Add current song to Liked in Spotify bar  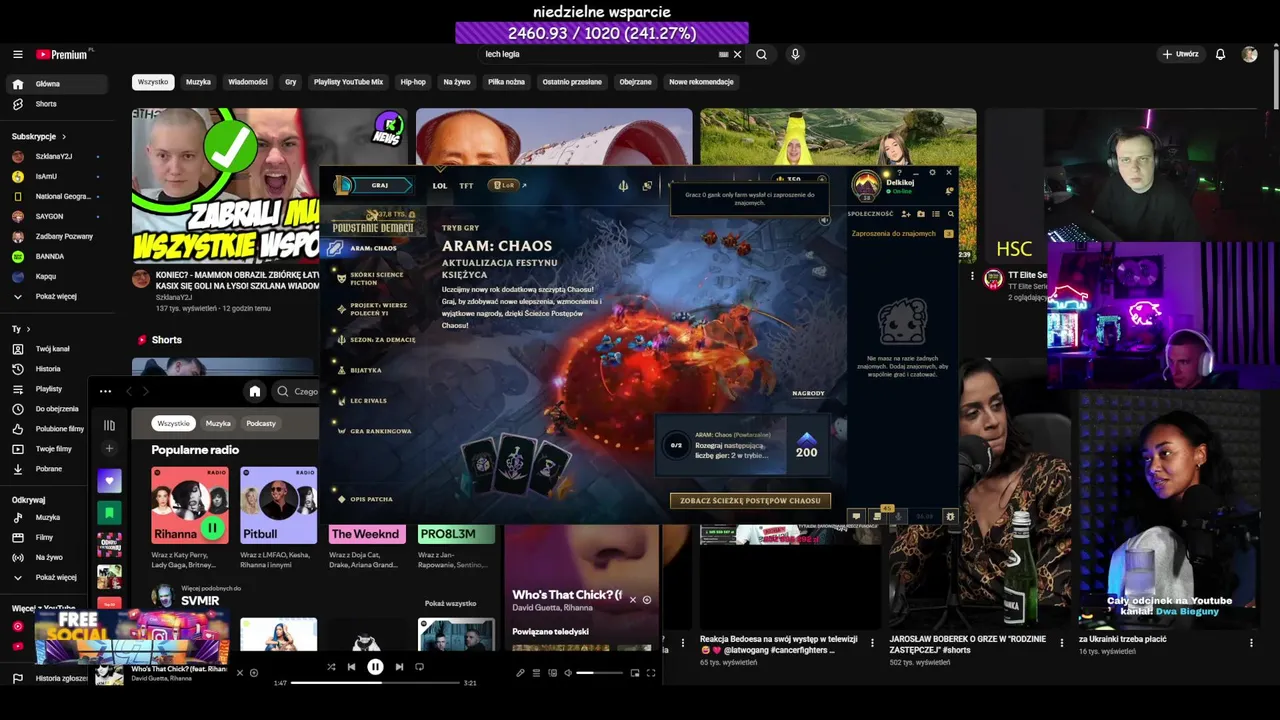[x=253, y=673]
